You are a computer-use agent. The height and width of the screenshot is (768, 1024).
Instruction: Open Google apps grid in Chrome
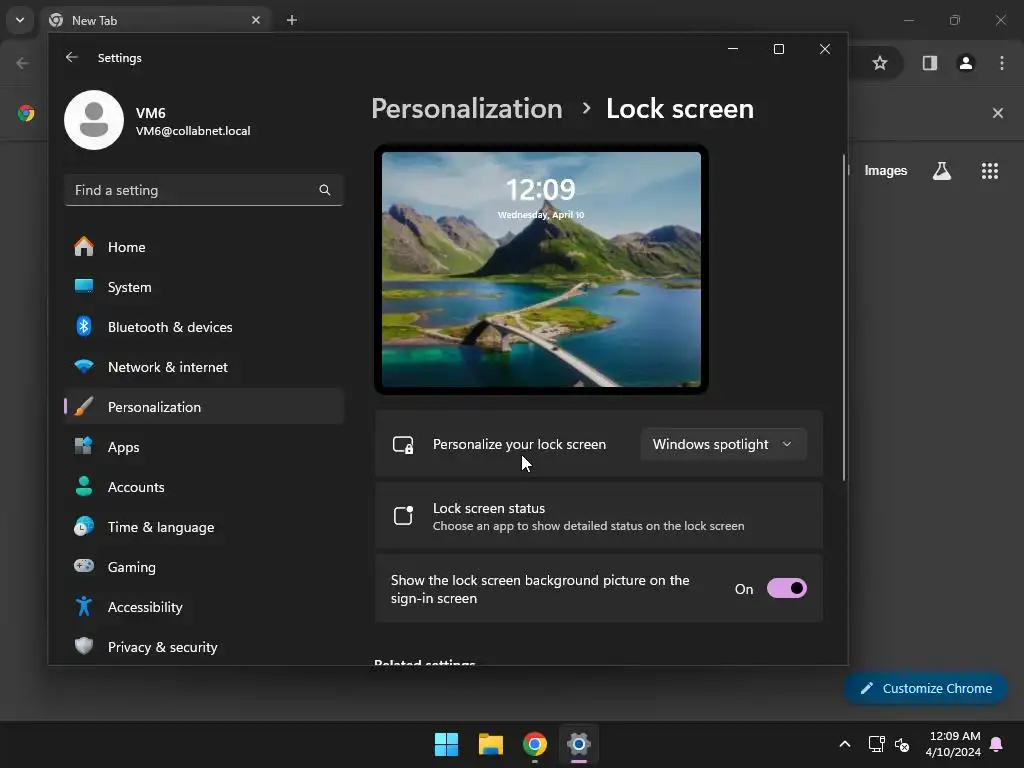point(990,170)
